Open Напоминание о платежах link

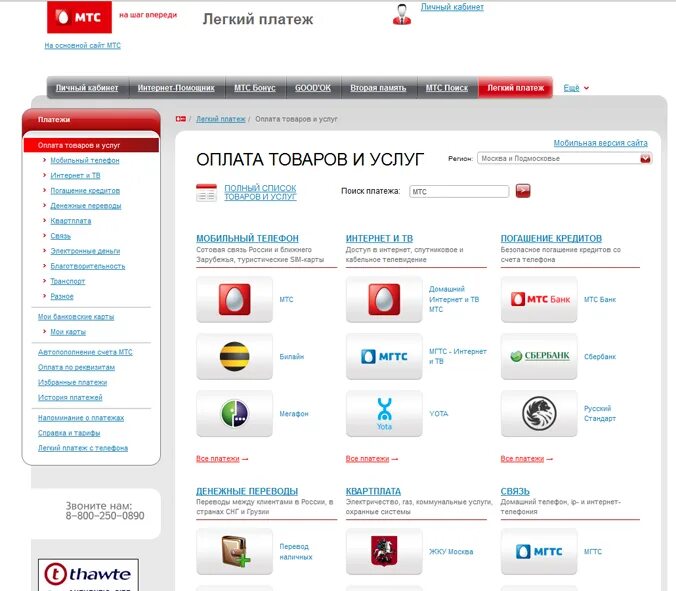pos(81,418)
